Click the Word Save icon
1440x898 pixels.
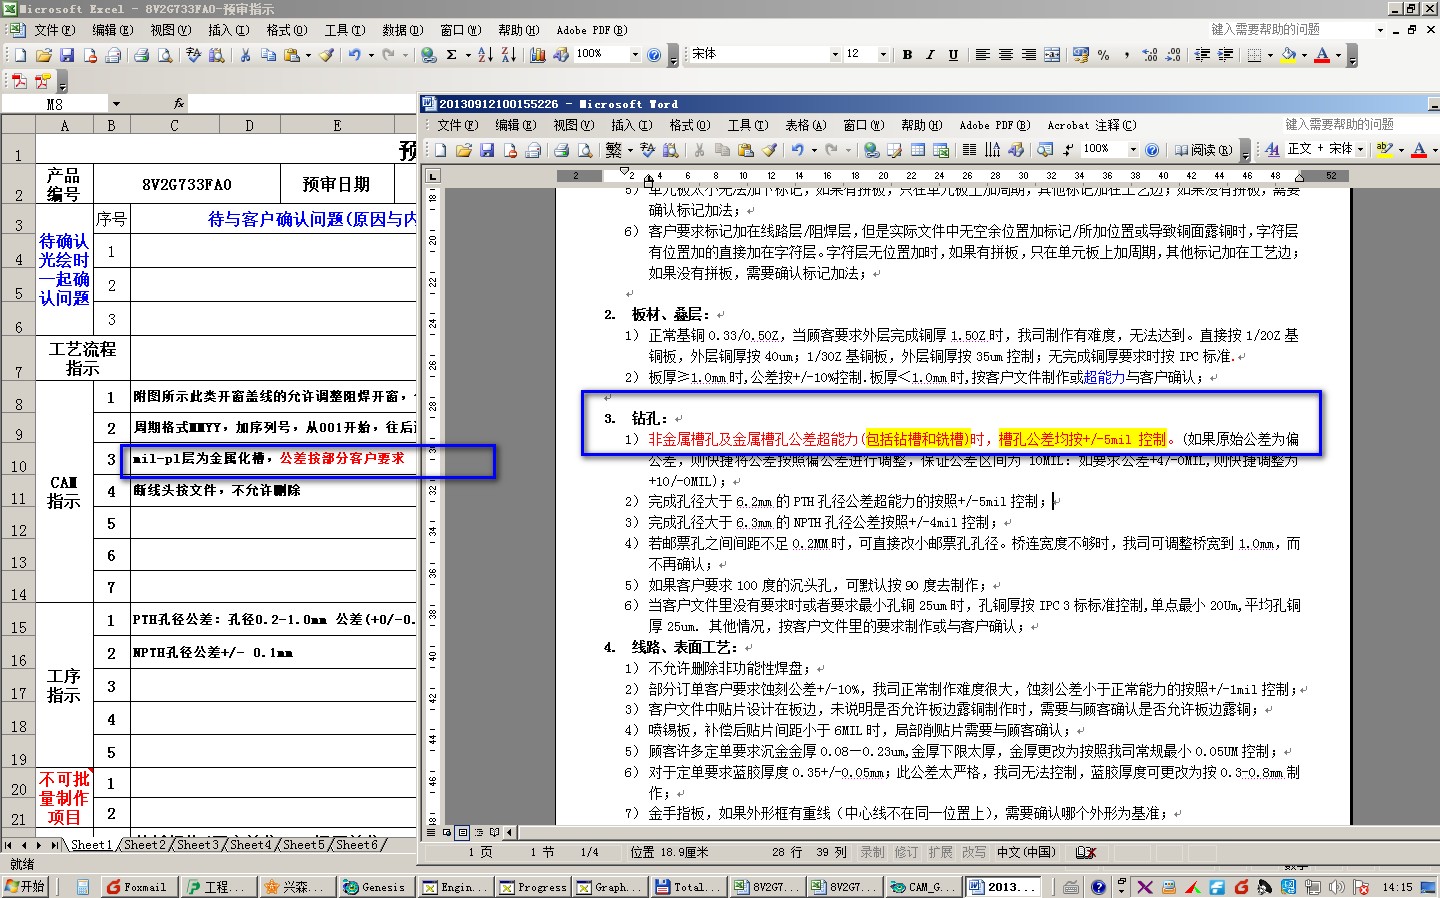point(487,150)
